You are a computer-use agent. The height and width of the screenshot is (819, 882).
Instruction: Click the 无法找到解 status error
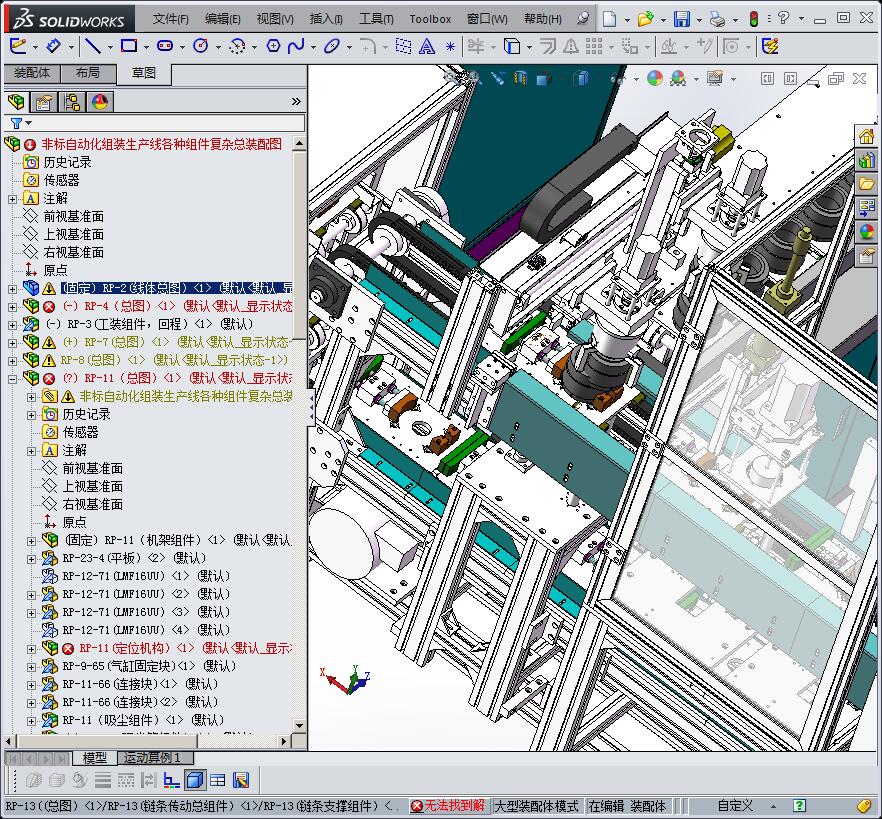click(x=448, y=806)
